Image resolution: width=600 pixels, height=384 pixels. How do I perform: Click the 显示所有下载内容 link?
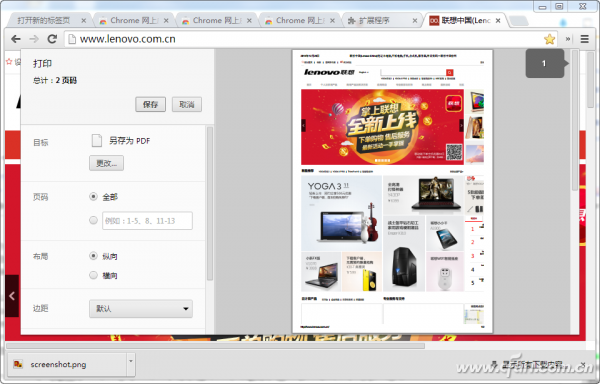tap(532, 364)
